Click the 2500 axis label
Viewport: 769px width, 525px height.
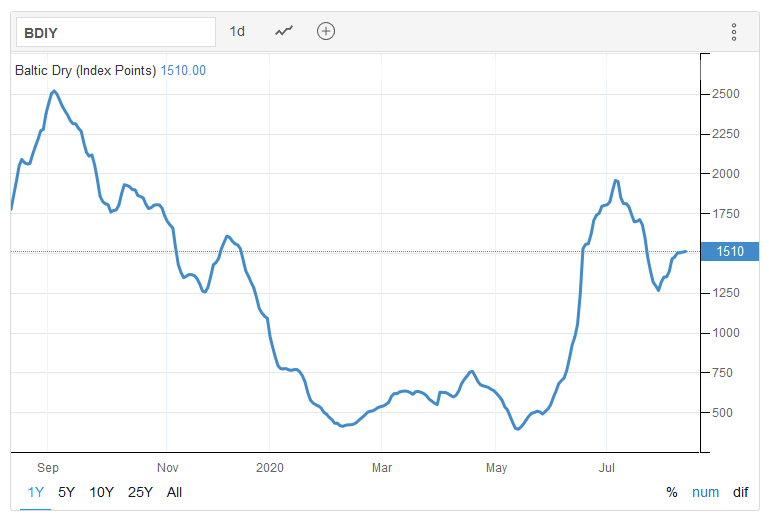[x=726, y=94]
